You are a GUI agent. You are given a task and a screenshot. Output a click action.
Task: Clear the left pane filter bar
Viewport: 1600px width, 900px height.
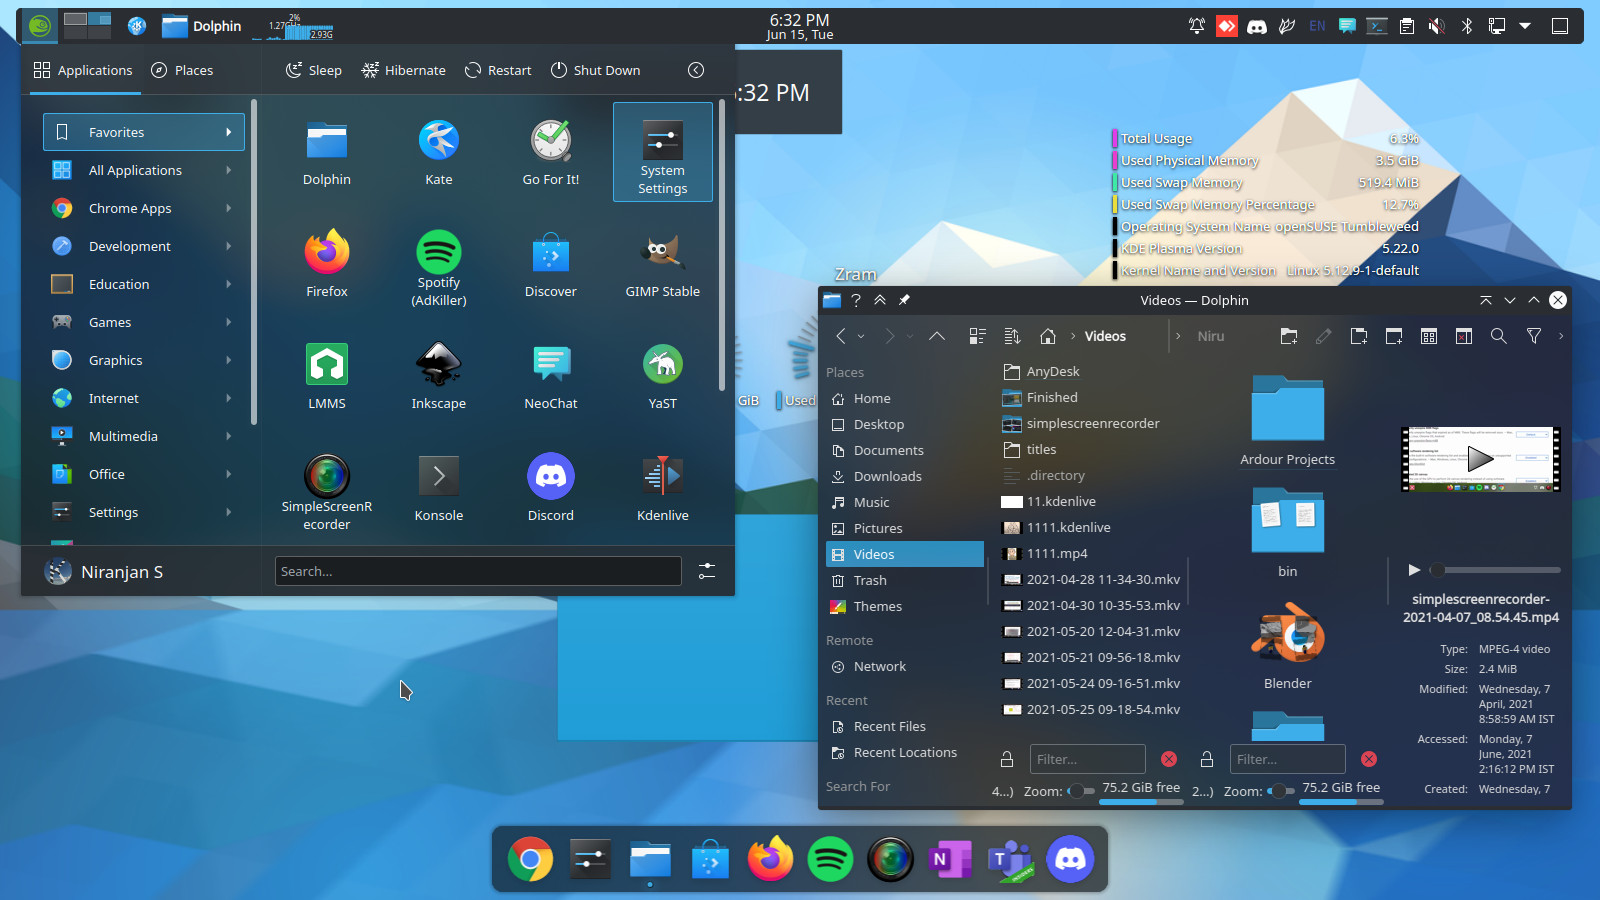coord(1169,759)
